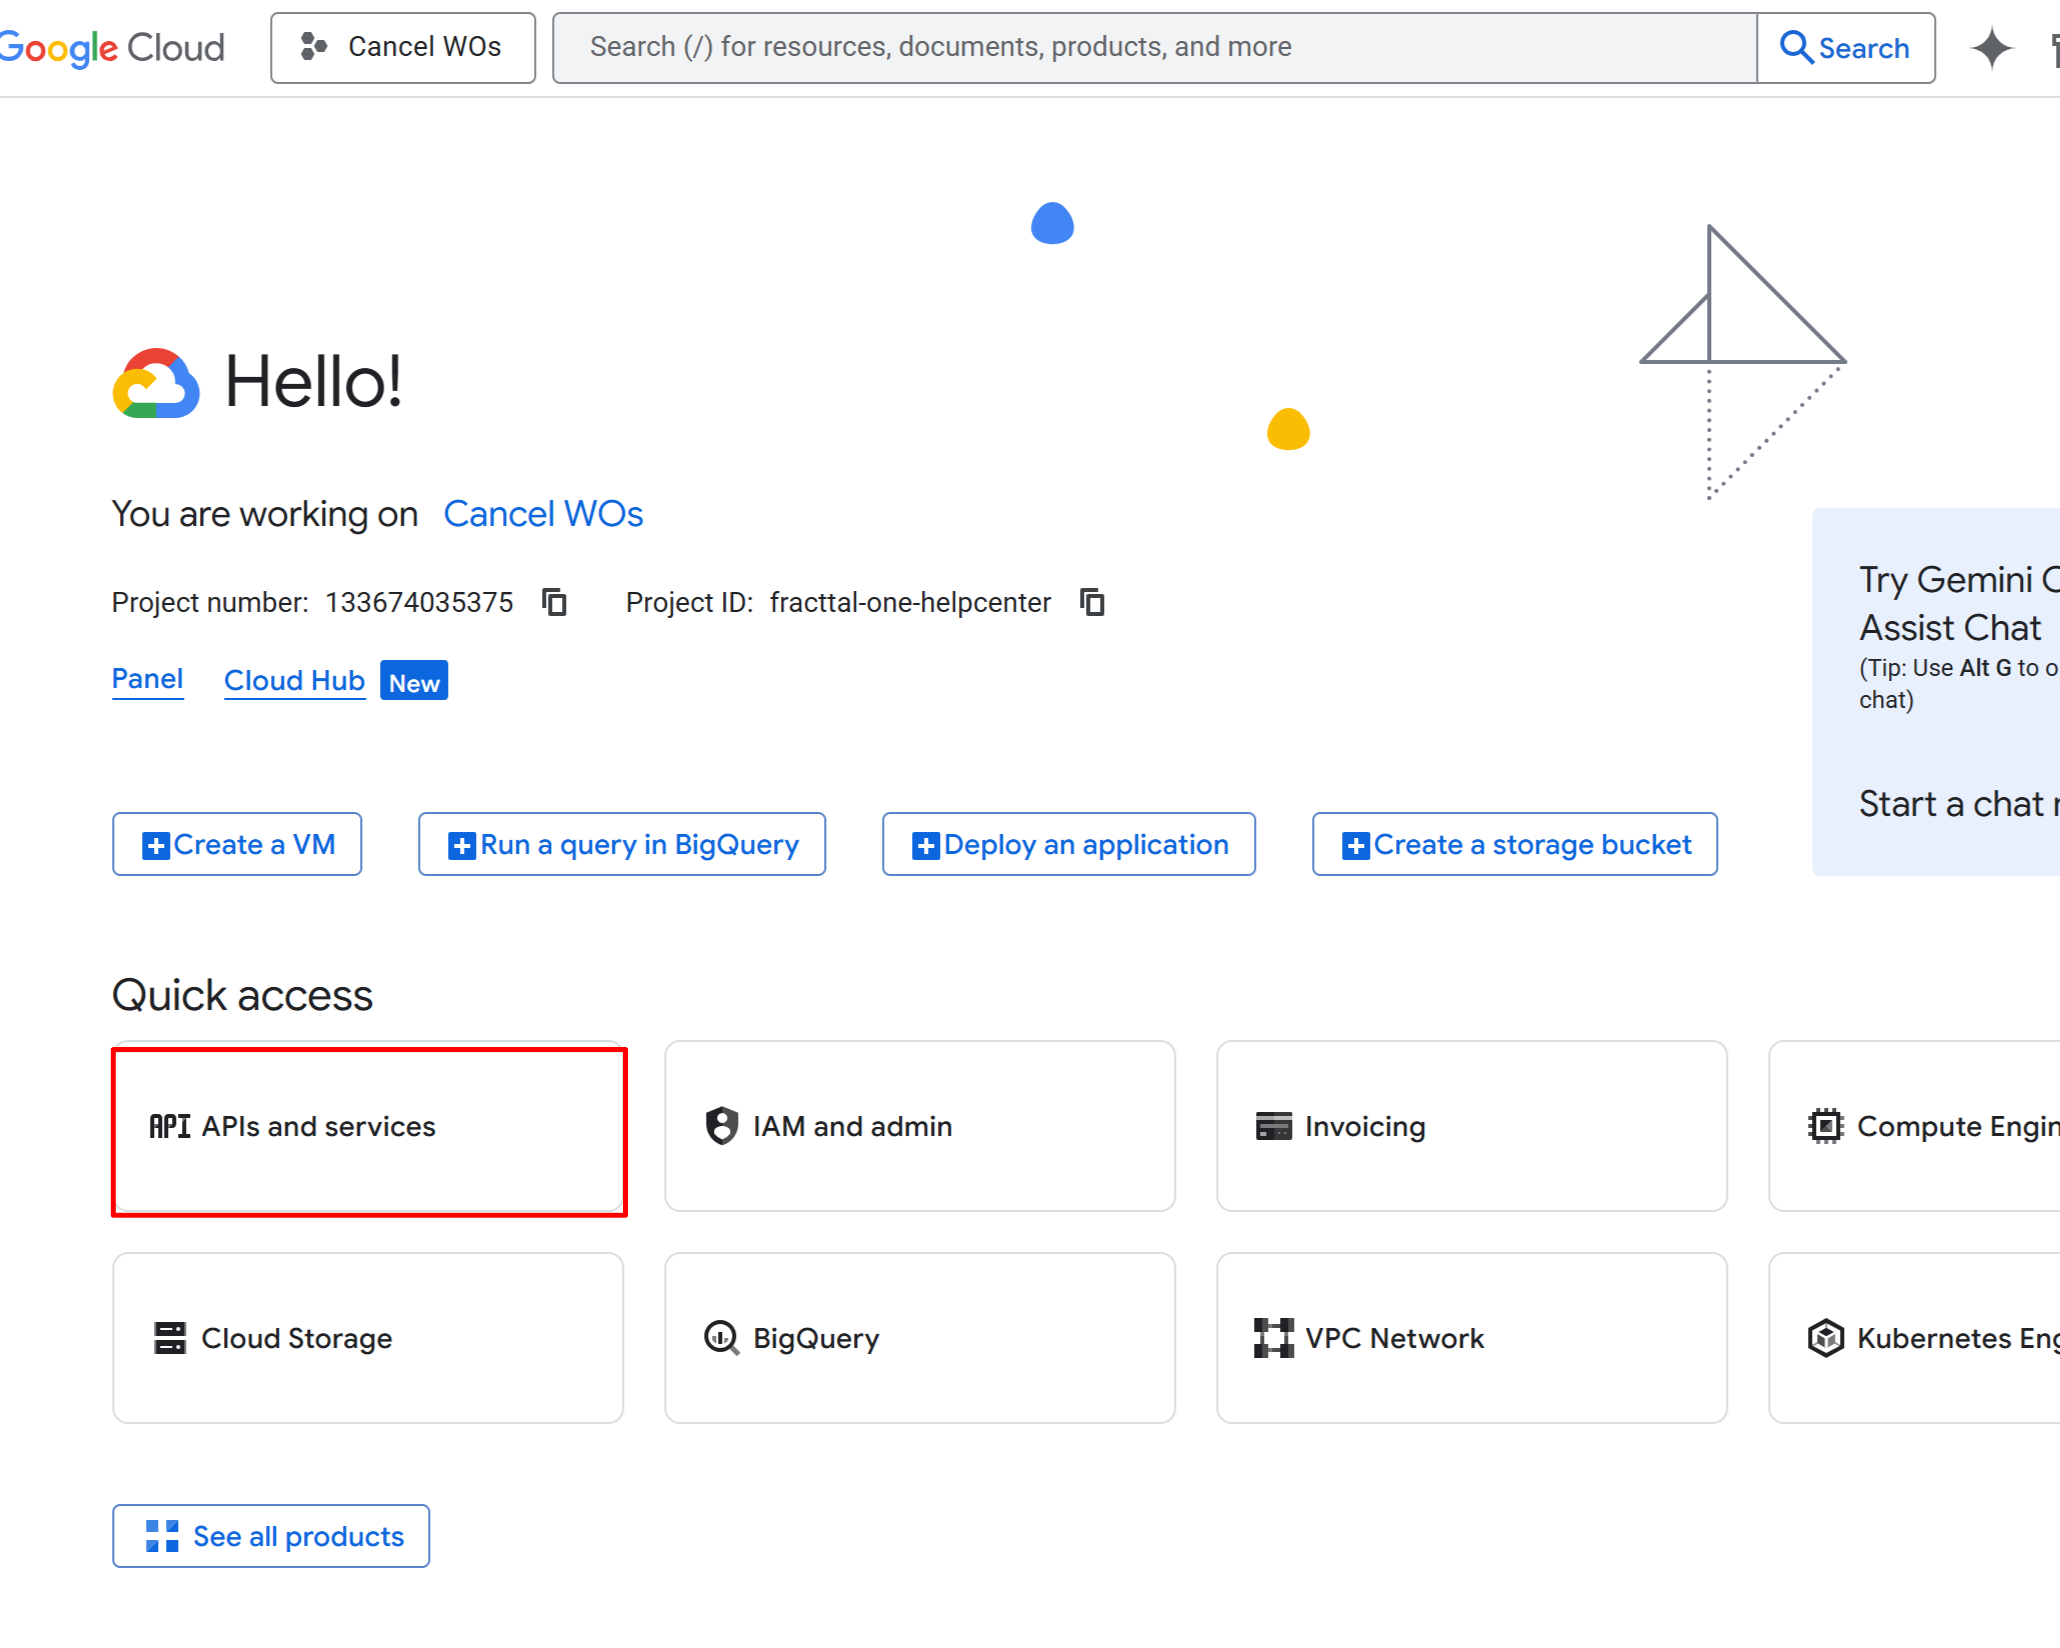
Task: Open the Cloud Storage card
Action: [x=368, y=1338]
